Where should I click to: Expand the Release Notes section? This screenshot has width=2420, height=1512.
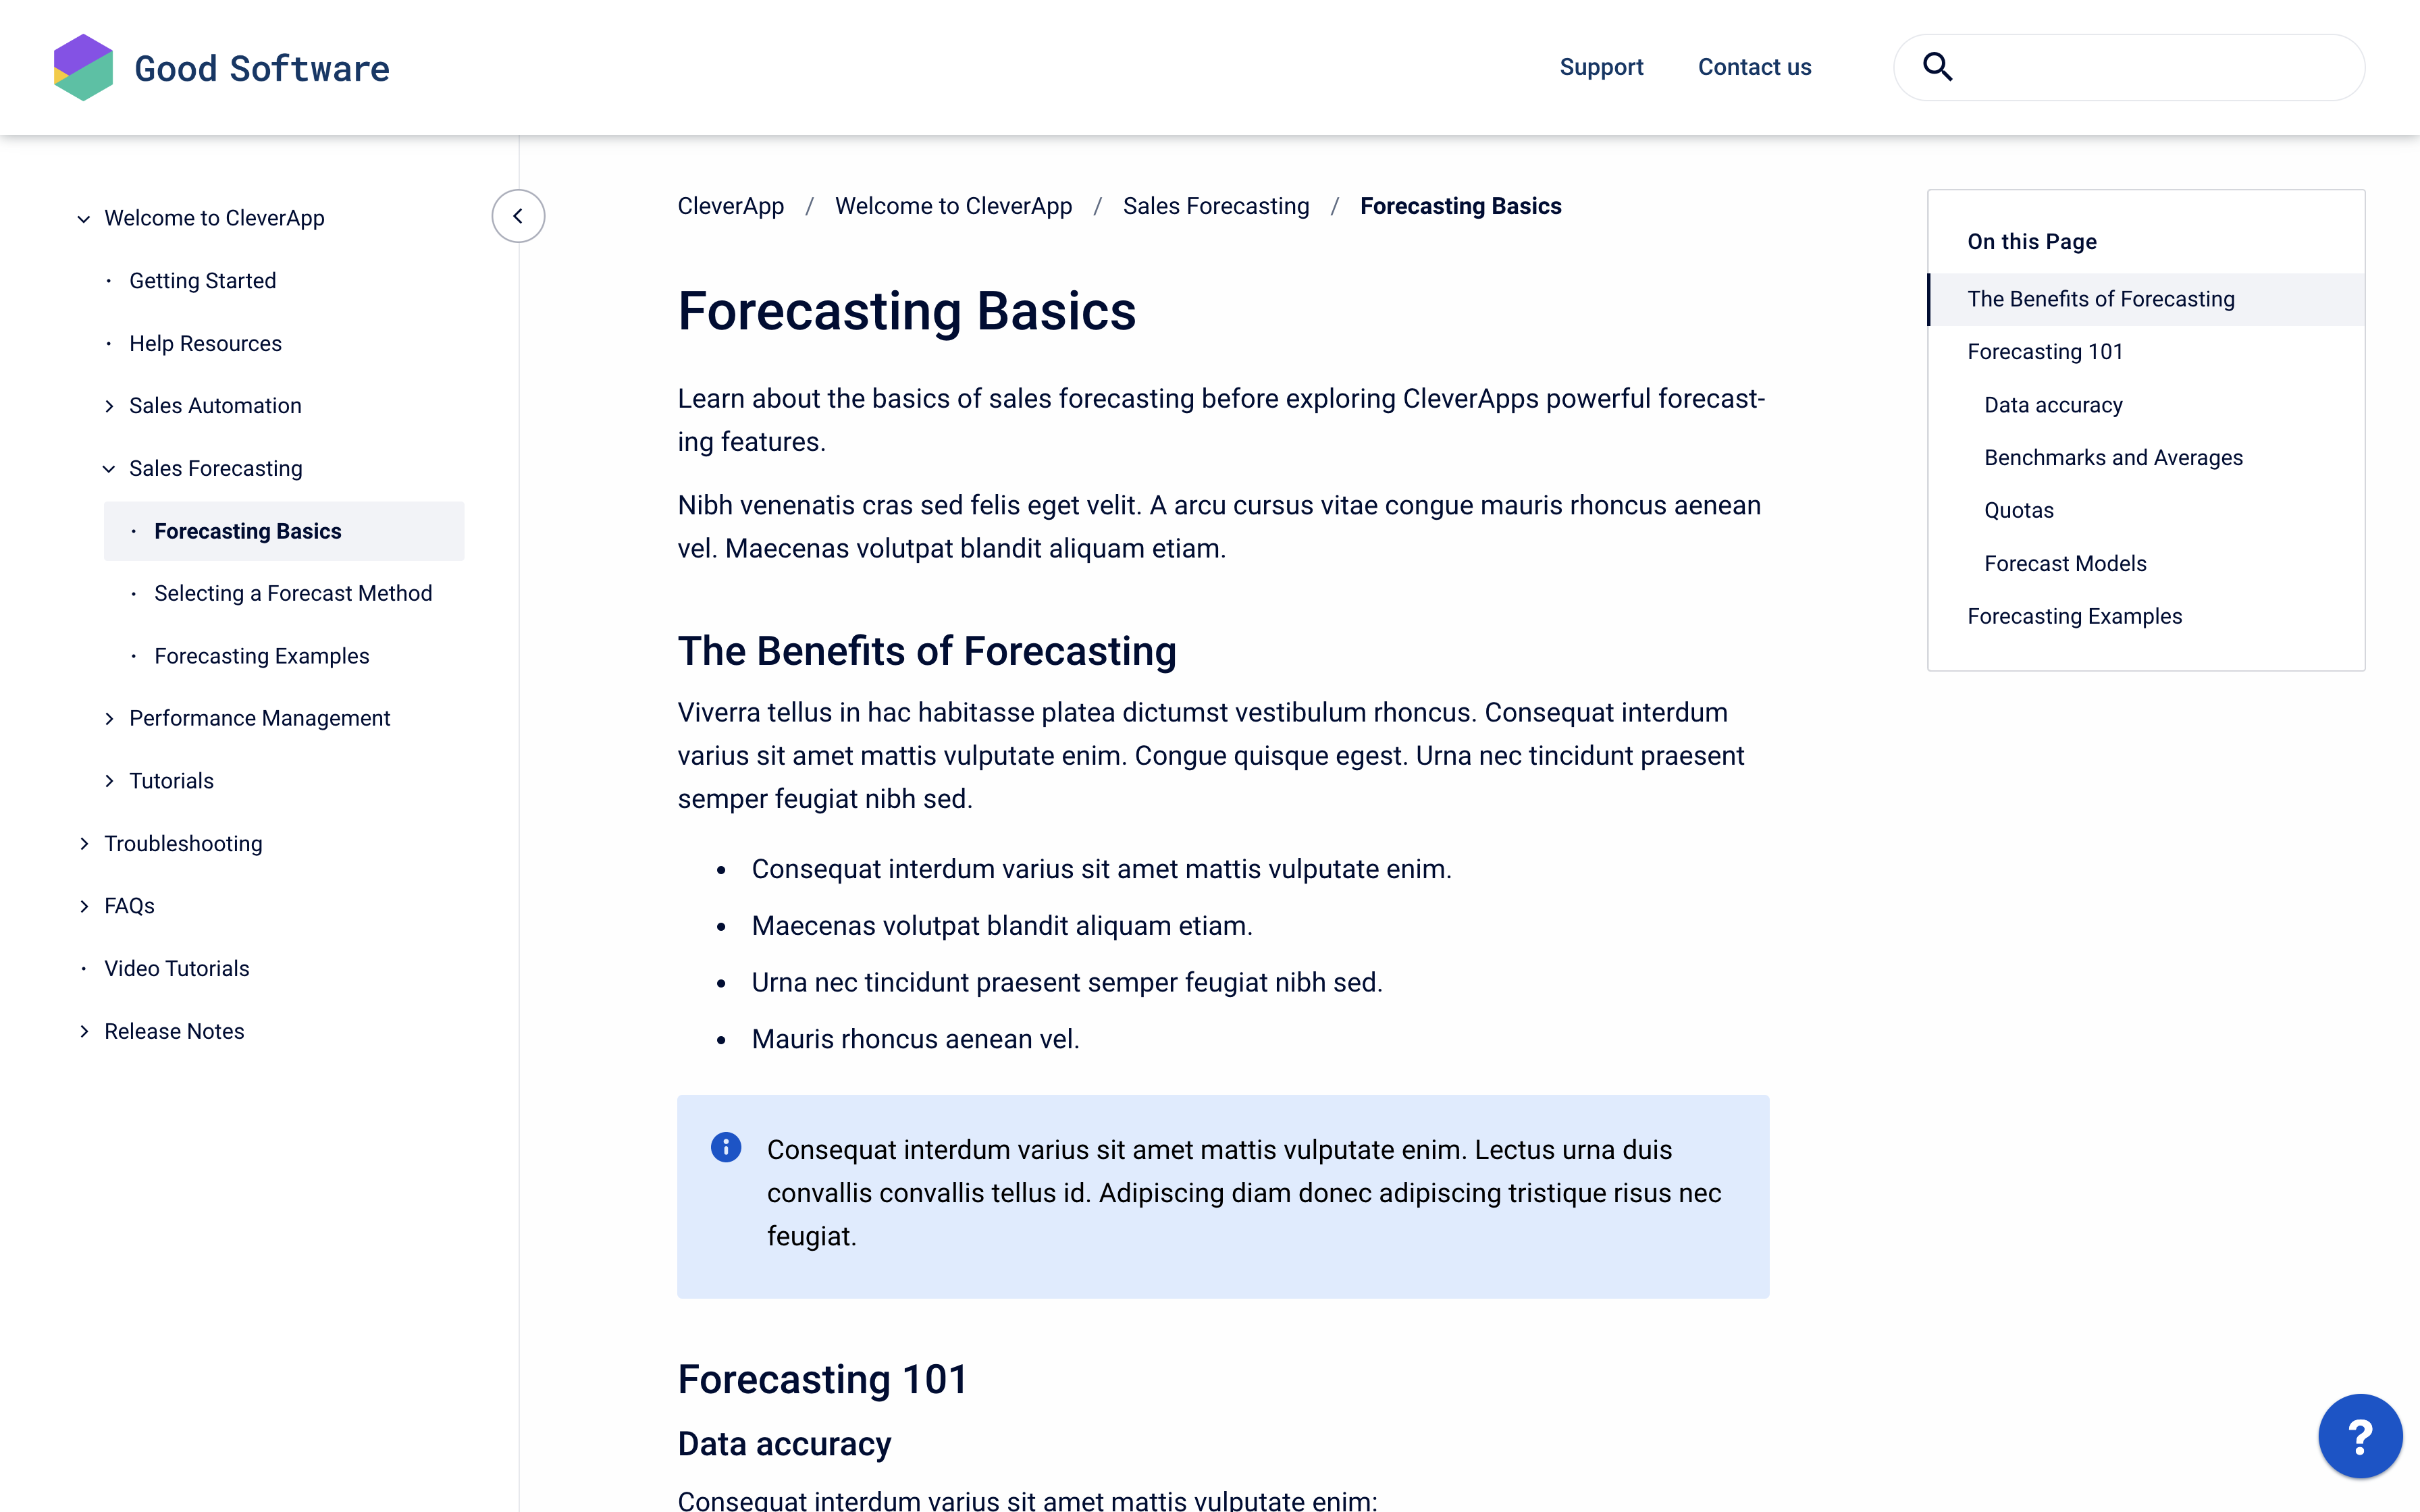pos(84,1031)
